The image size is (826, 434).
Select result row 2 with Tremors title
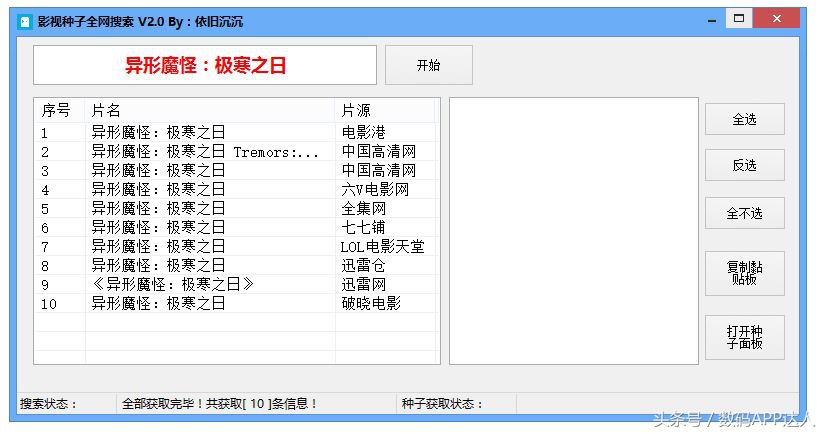(236, 152)
